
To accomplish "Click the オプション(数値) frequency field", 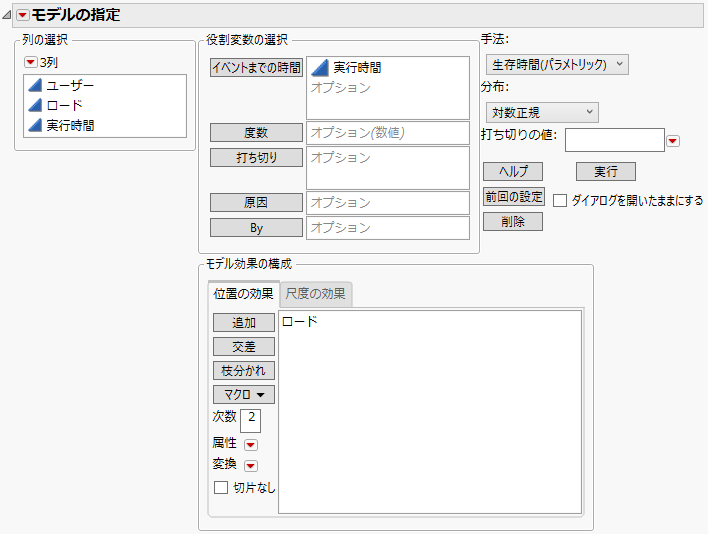I will point(388,133).
